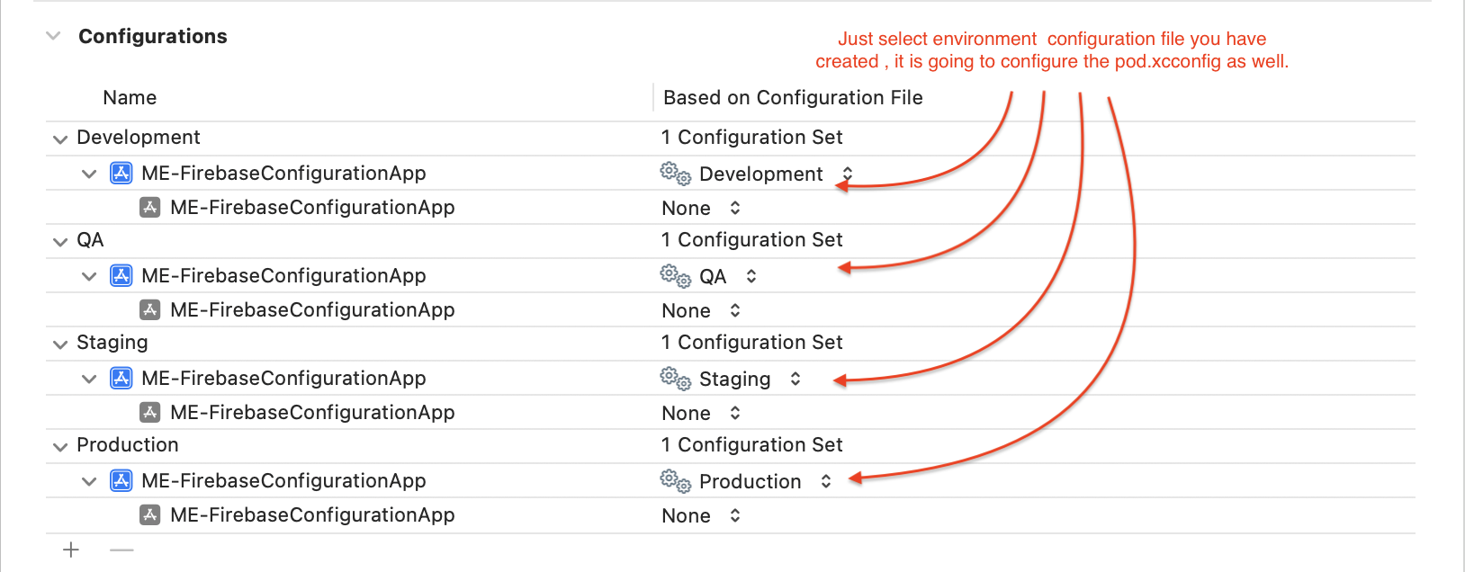Open Staging configuration file dropdown
The image size is (1465, 572).
(x=795, y=379)
